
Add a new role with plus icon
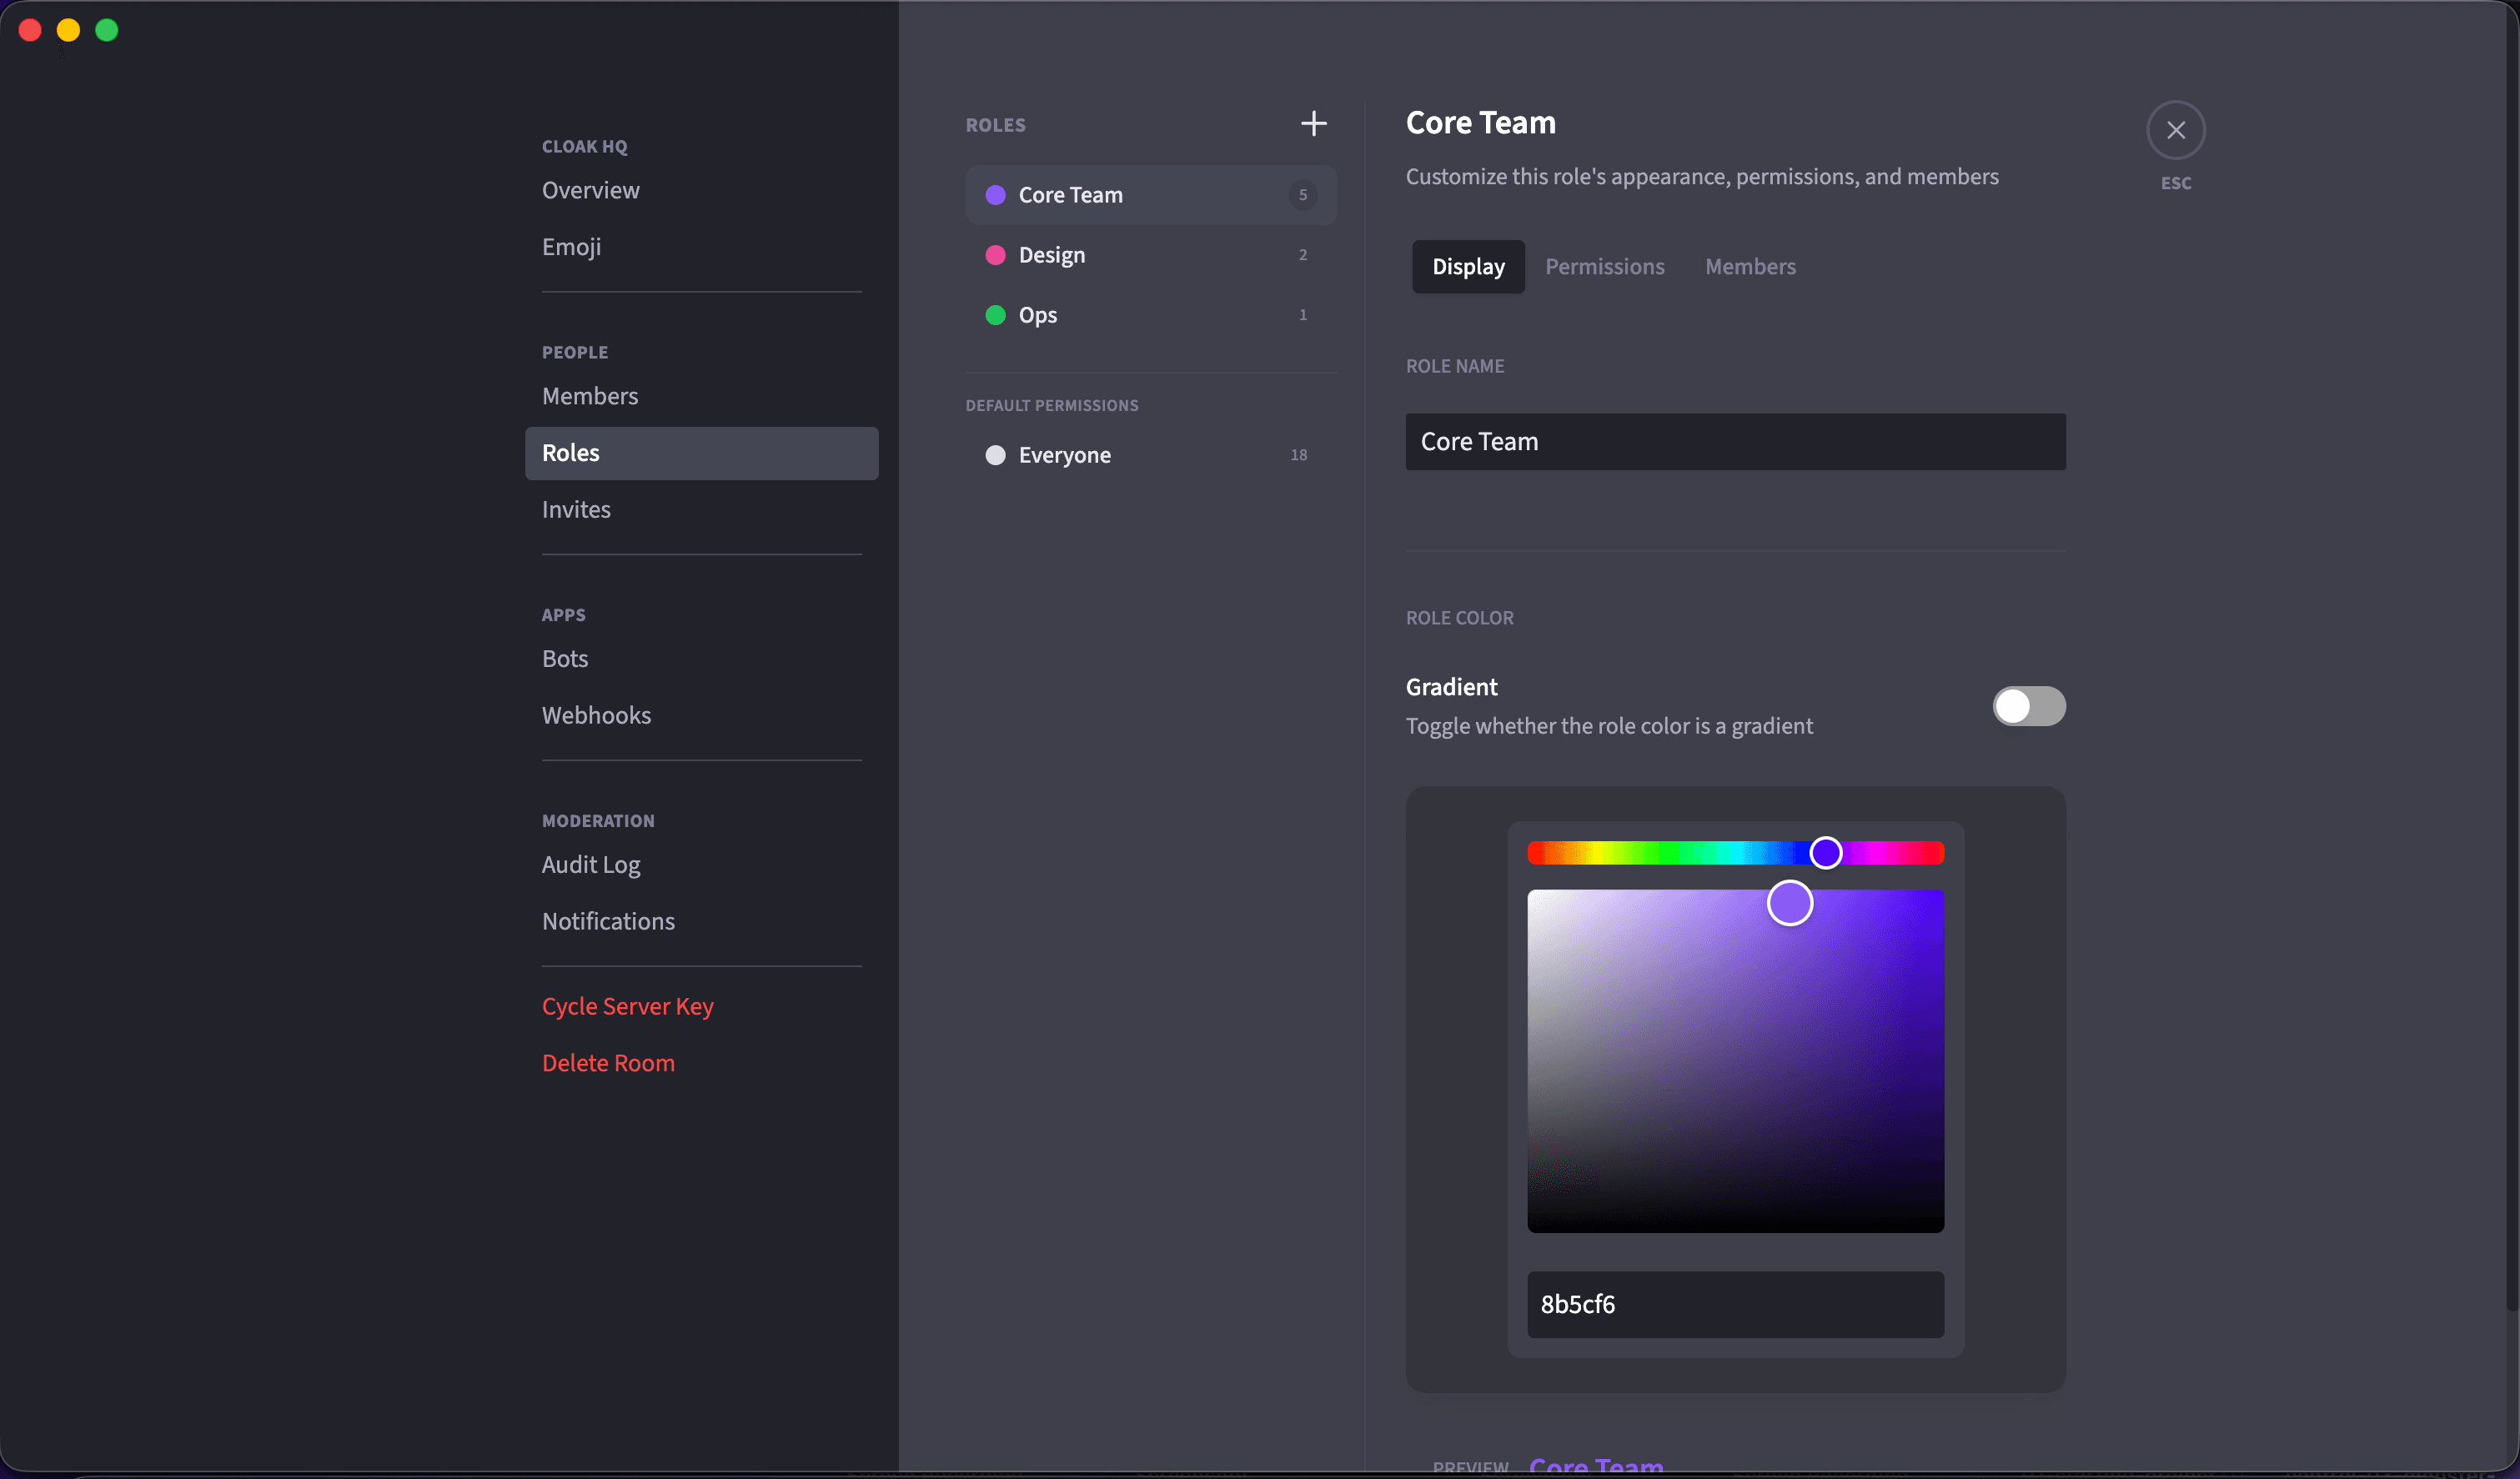pyautogui.click(x=1313, y=123)
